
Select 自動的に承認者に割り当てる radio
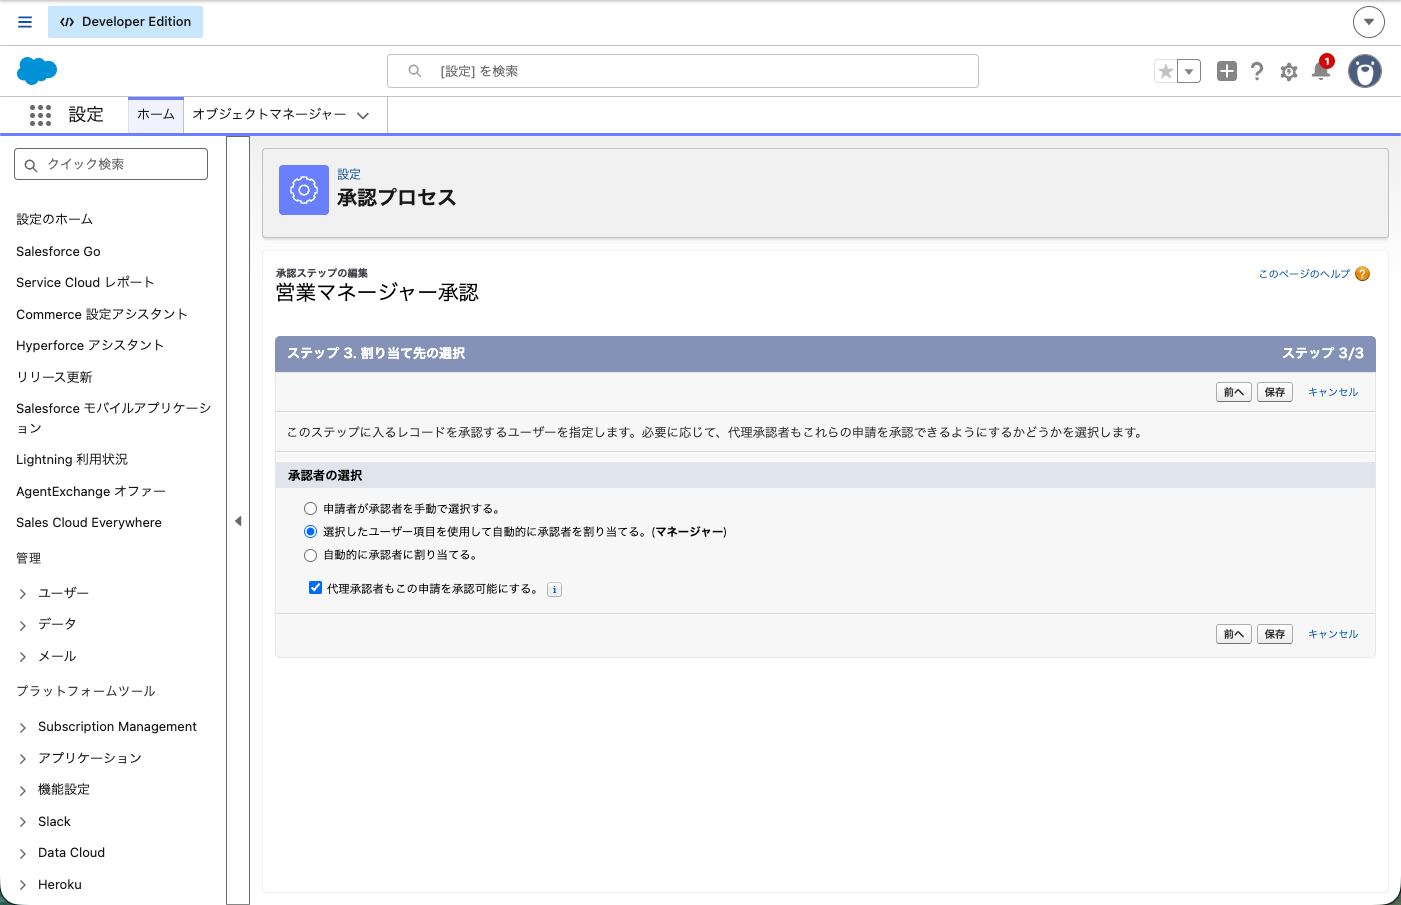coord(311,555)
